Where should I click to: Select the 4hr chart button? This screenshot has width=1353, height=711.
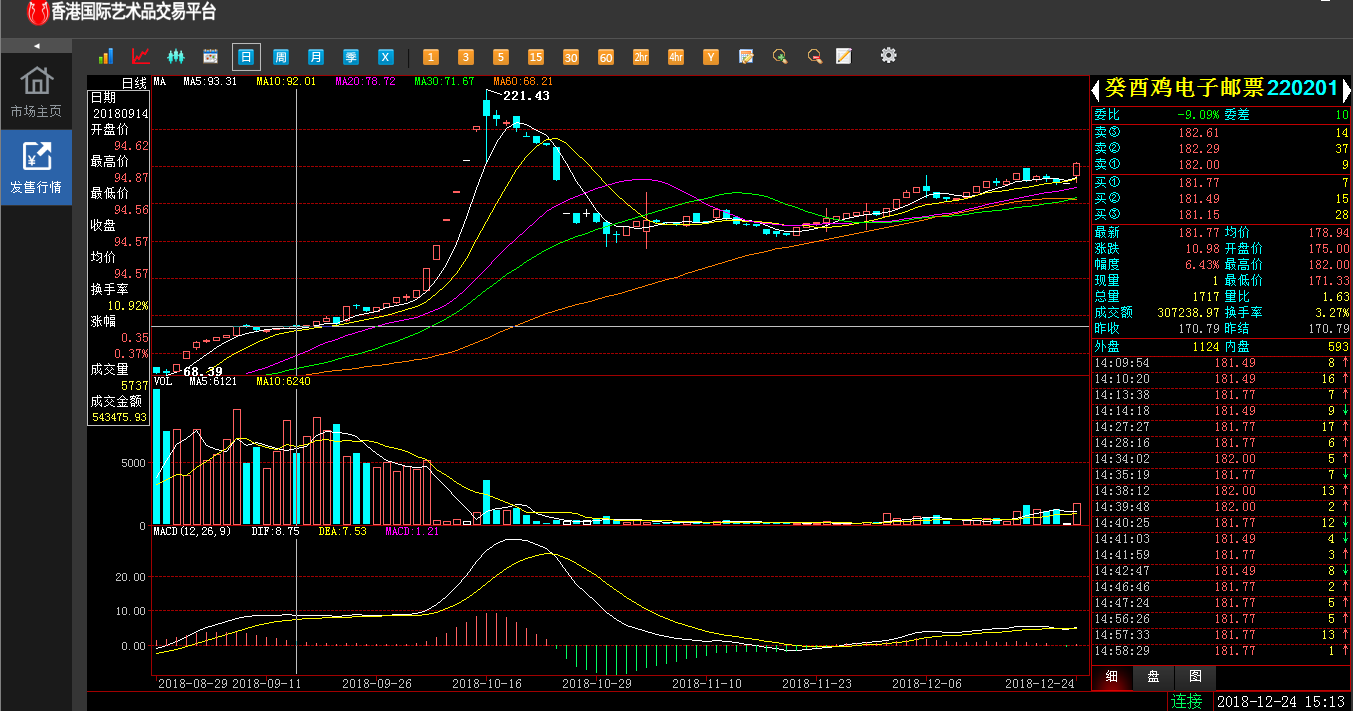click(x=676, y=57)
